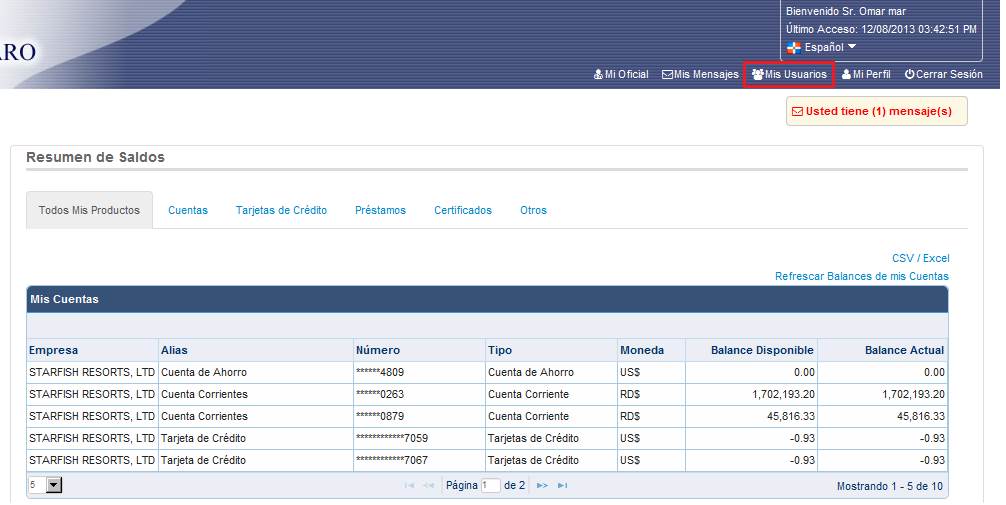
Task: Open the 'Usted tiene (1) mensaje(s)' notification
Action: click(x=877, y=111)
